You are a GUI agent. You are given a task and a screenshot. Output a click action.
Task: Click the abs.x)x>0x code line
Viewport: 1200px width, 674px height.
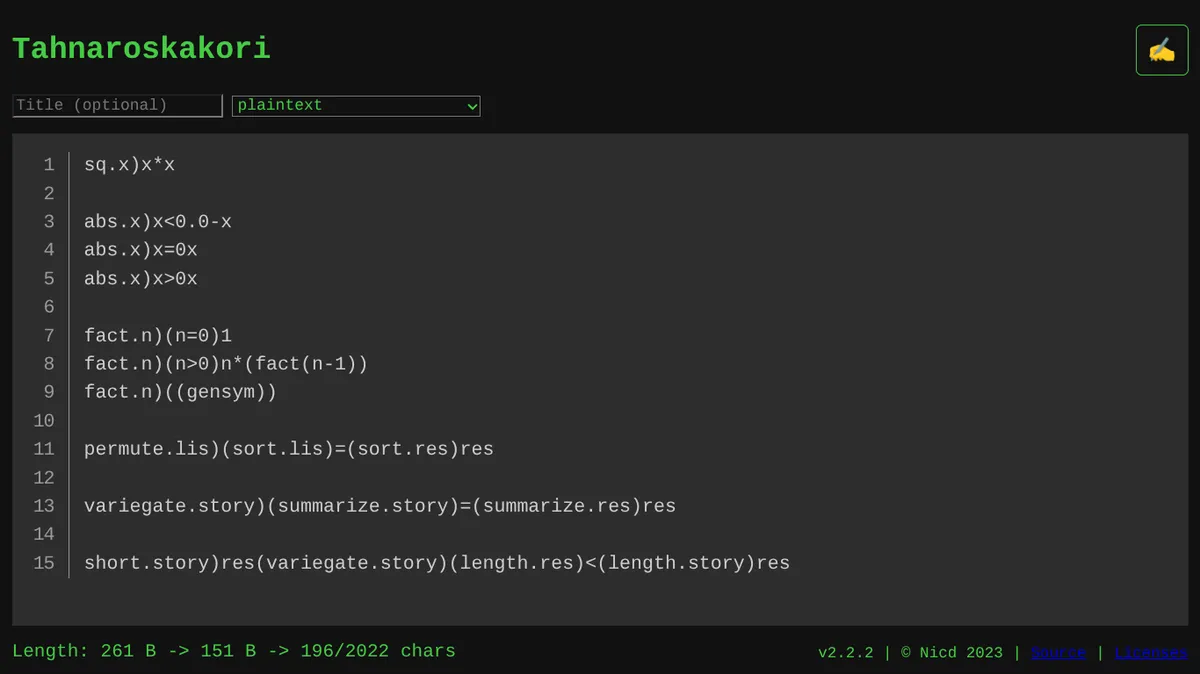click(141, 279)
